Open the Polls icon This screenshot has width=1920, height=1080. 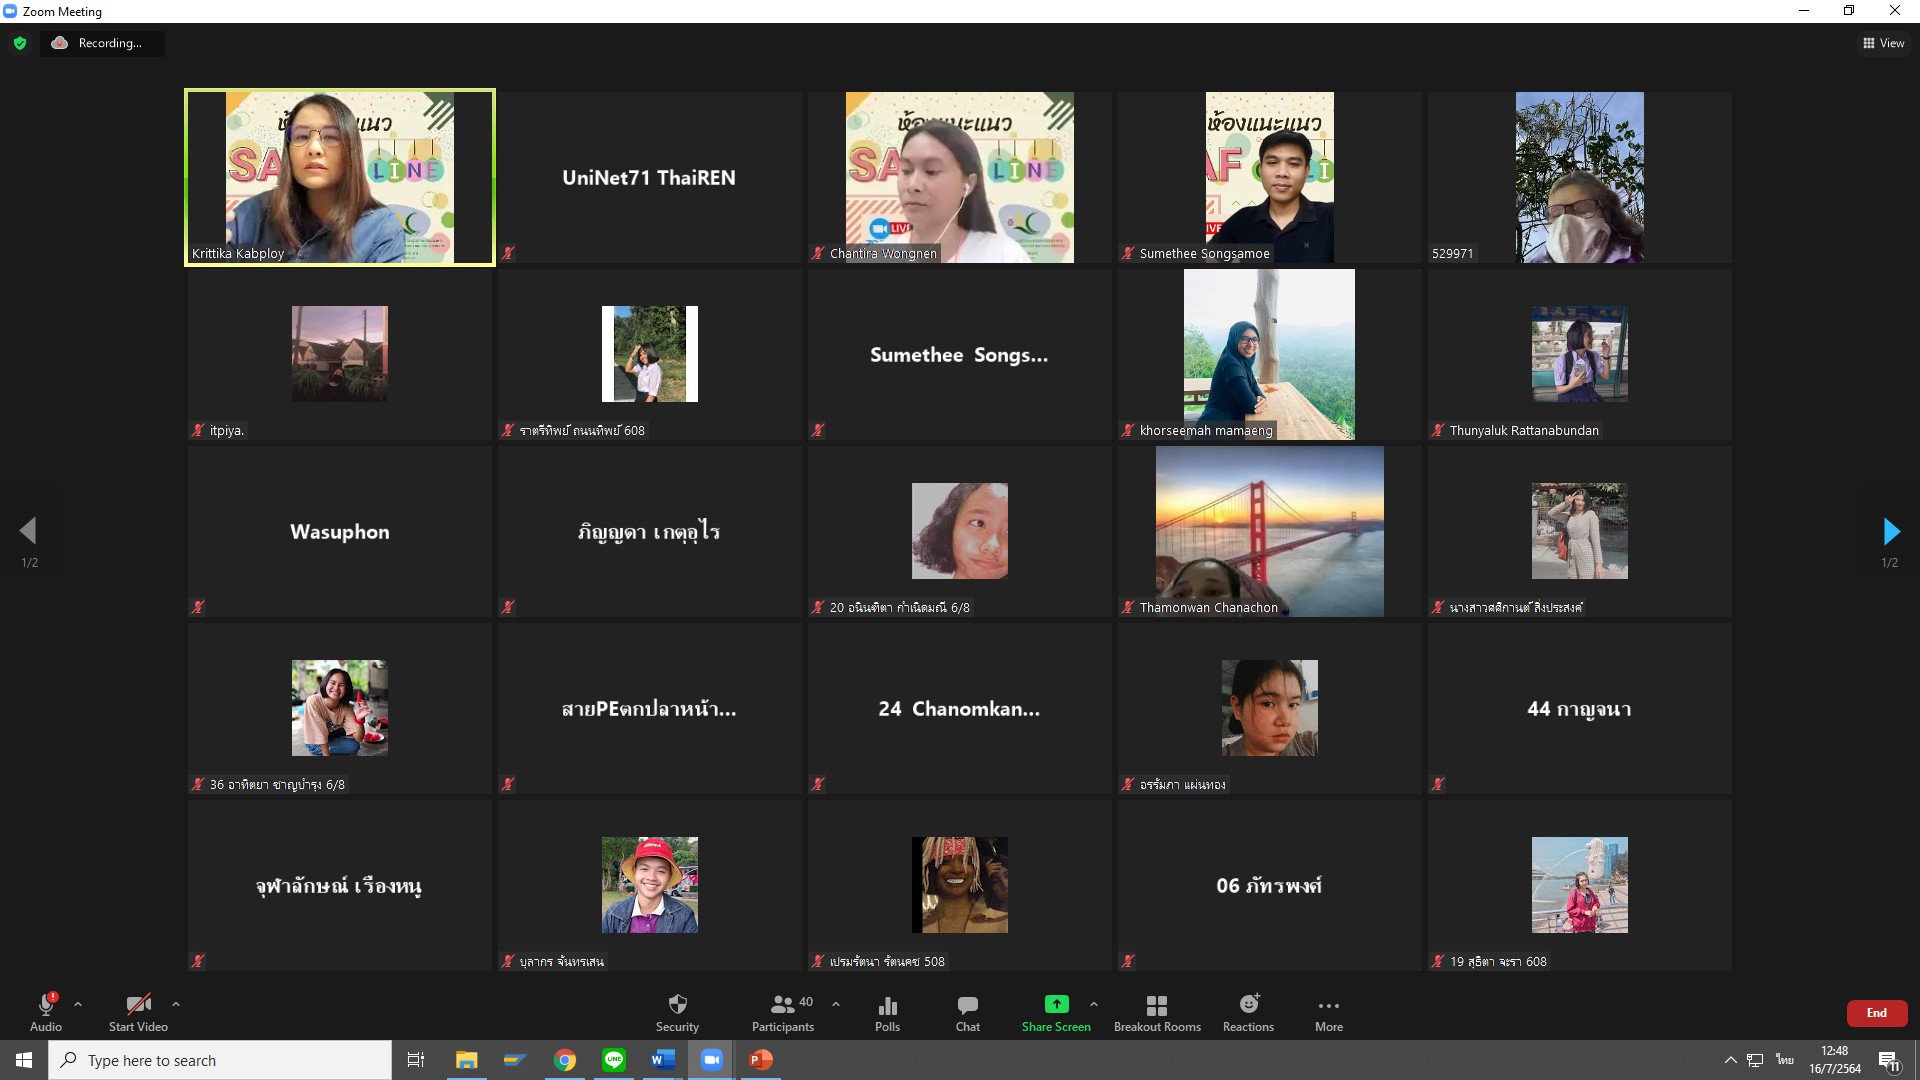pos(887,1011)
